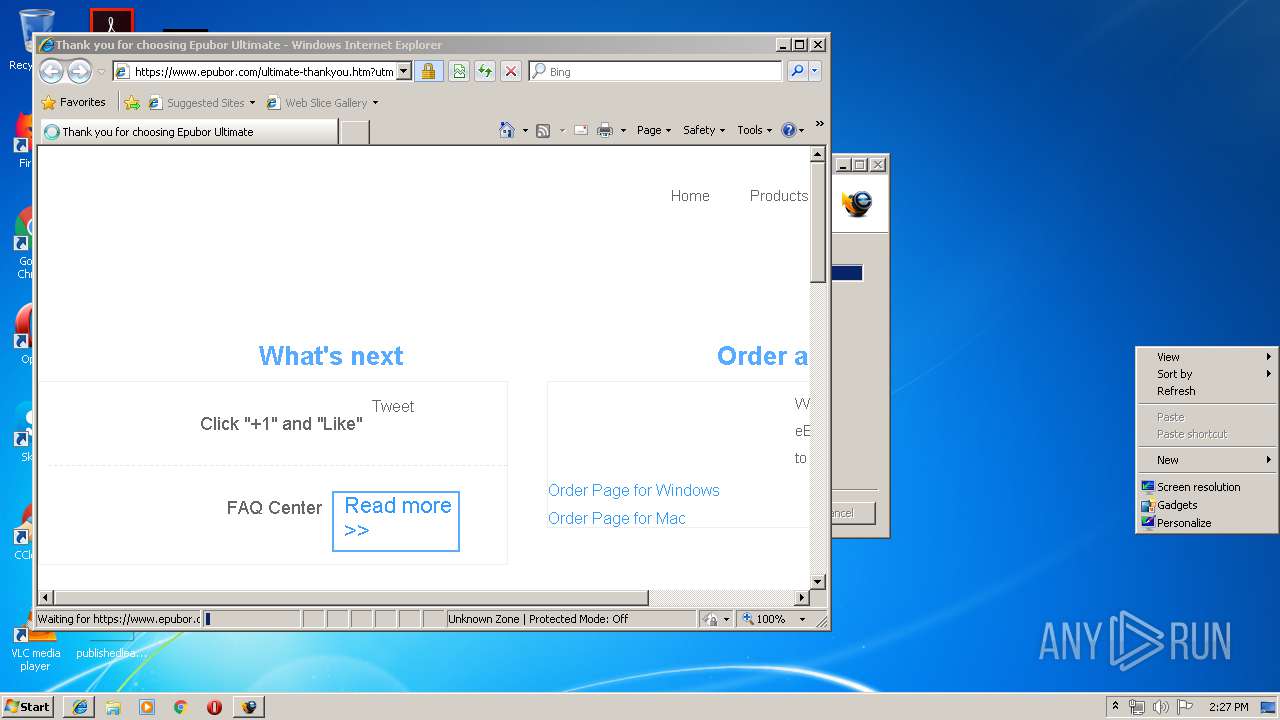This screenshot has height=720, width=1280.
Task: Select Sort by in the context menu
Action: tap(1207, 374)
